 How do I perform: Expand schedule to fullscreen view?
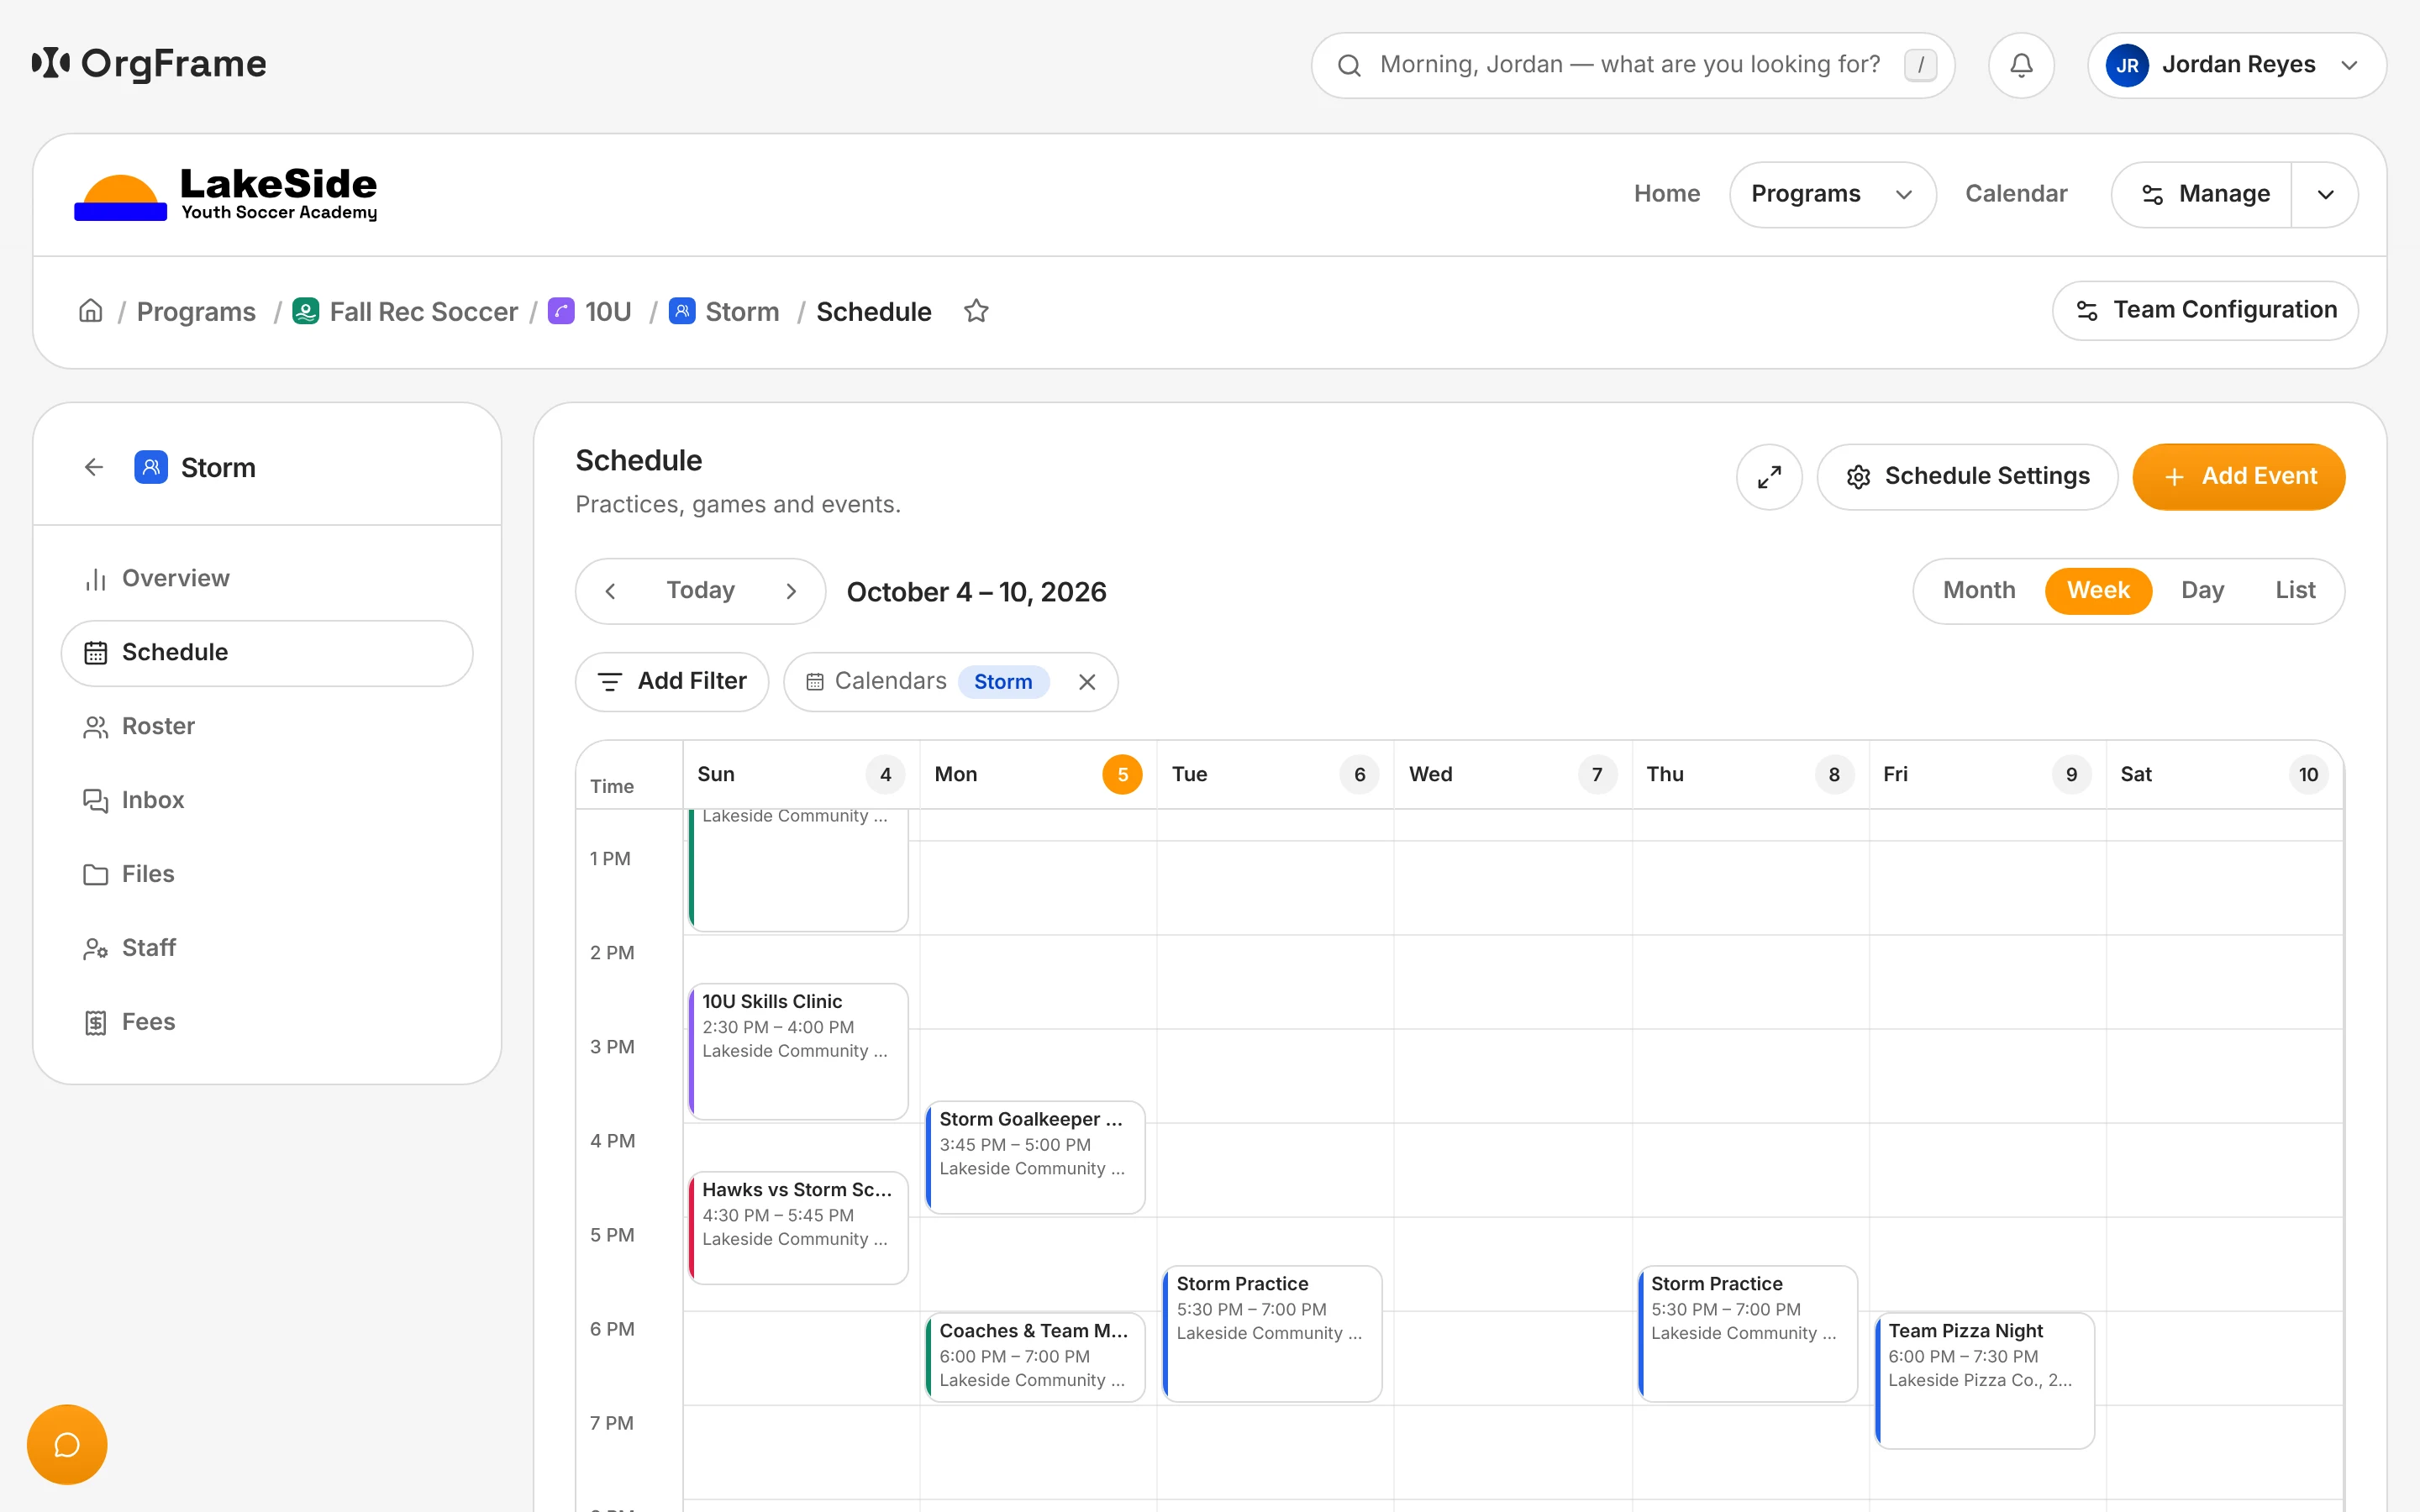point(1768,477)
